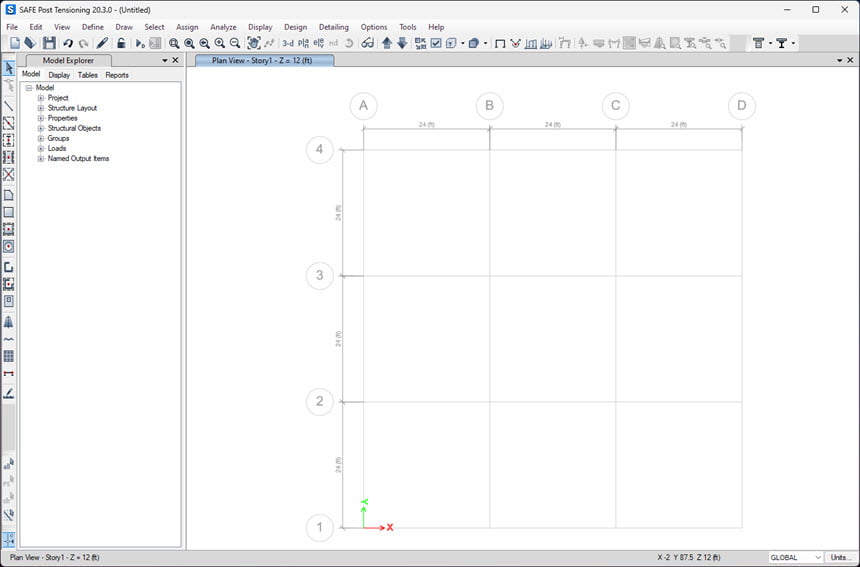Toggle the padlock model lock icon
Screen dimensions: 860x567
tap(121, 43)
